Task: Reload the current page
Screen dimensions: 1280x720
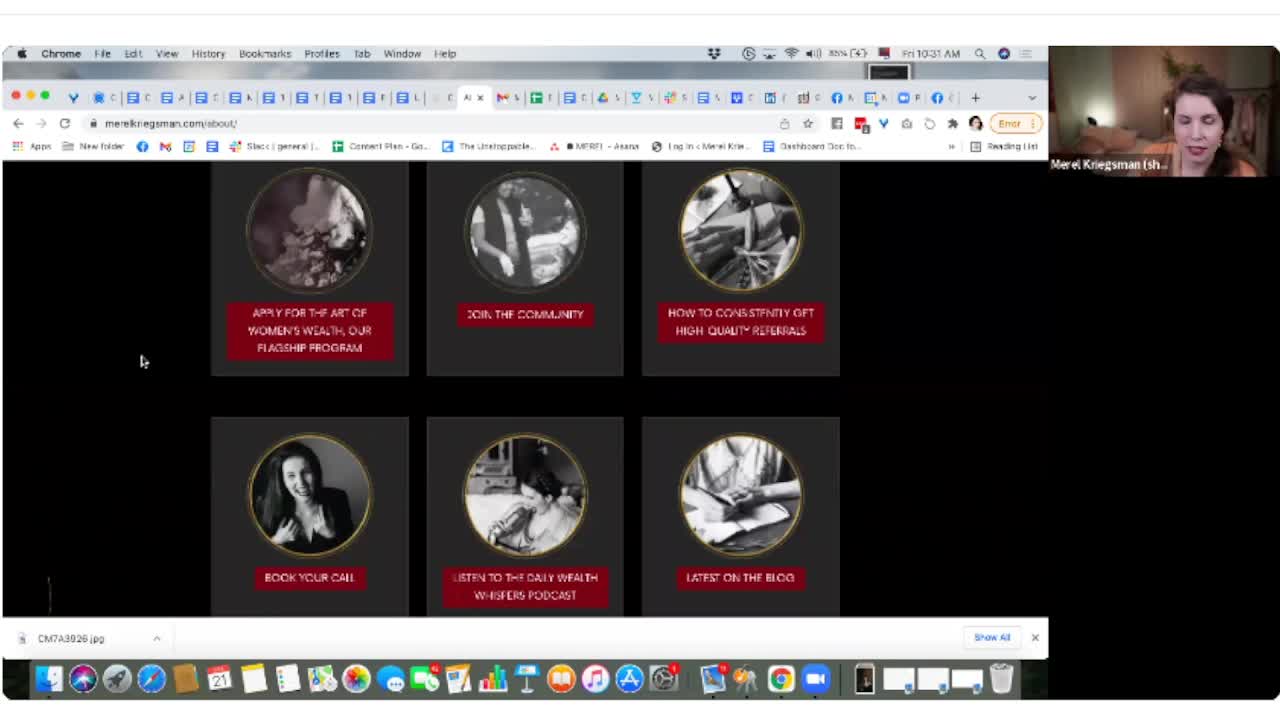Action: tap(65, 123)
